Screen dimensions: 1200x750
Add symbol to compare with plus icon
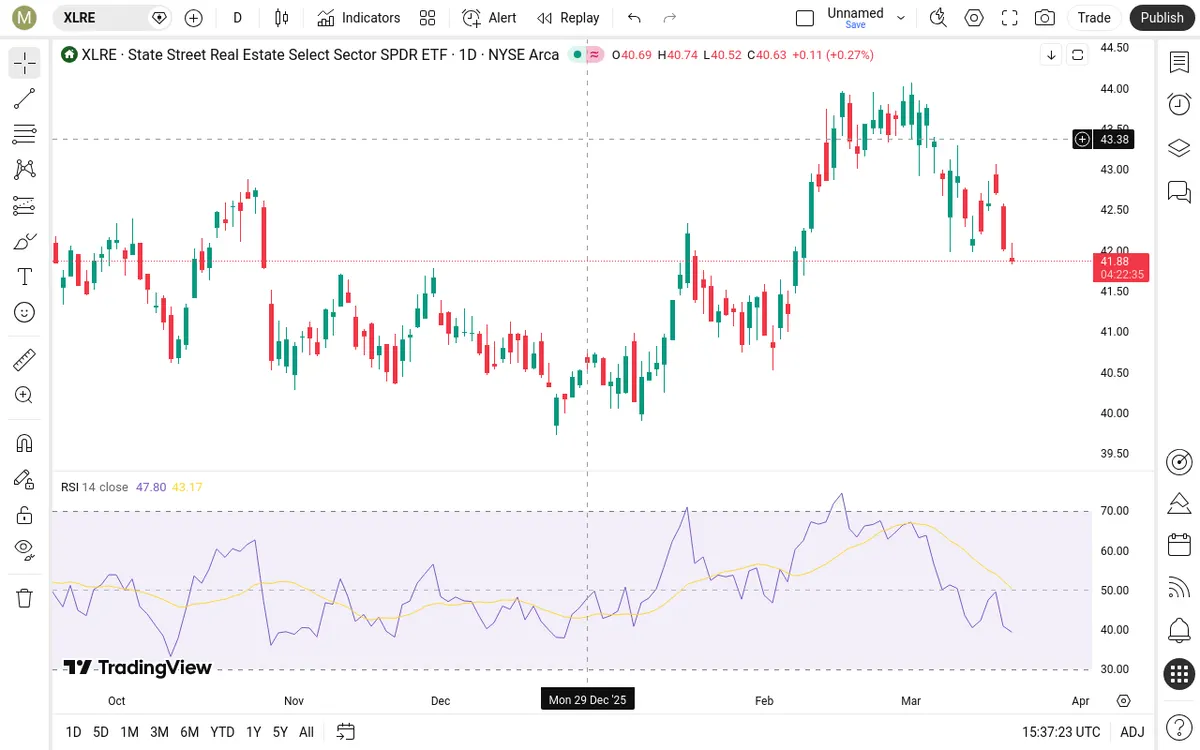[x=194, y=18]
